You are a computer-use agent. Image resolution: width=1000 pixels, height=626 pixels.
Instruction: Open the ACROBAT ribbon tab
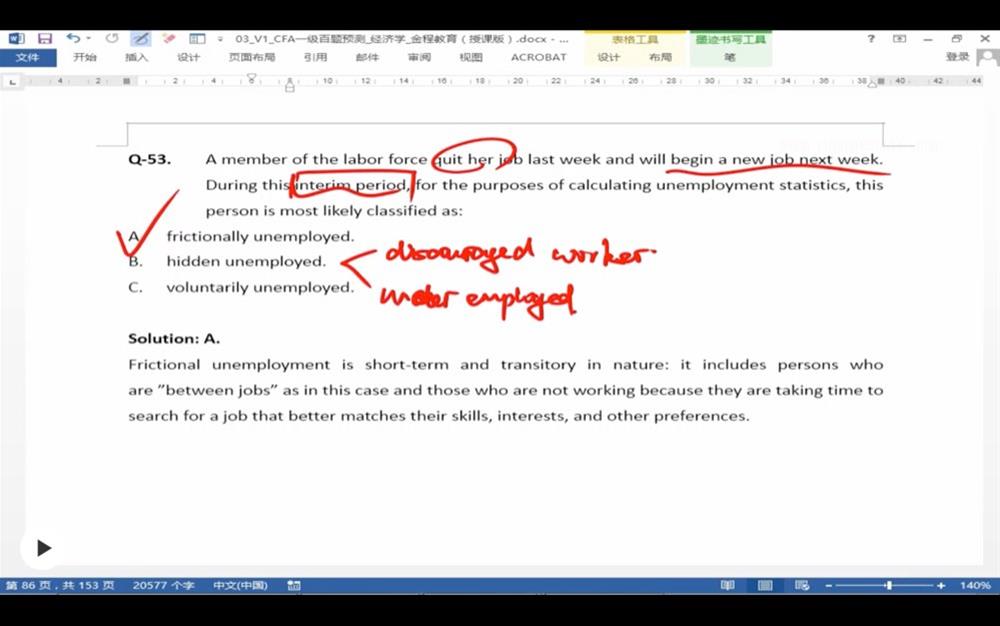538,57
